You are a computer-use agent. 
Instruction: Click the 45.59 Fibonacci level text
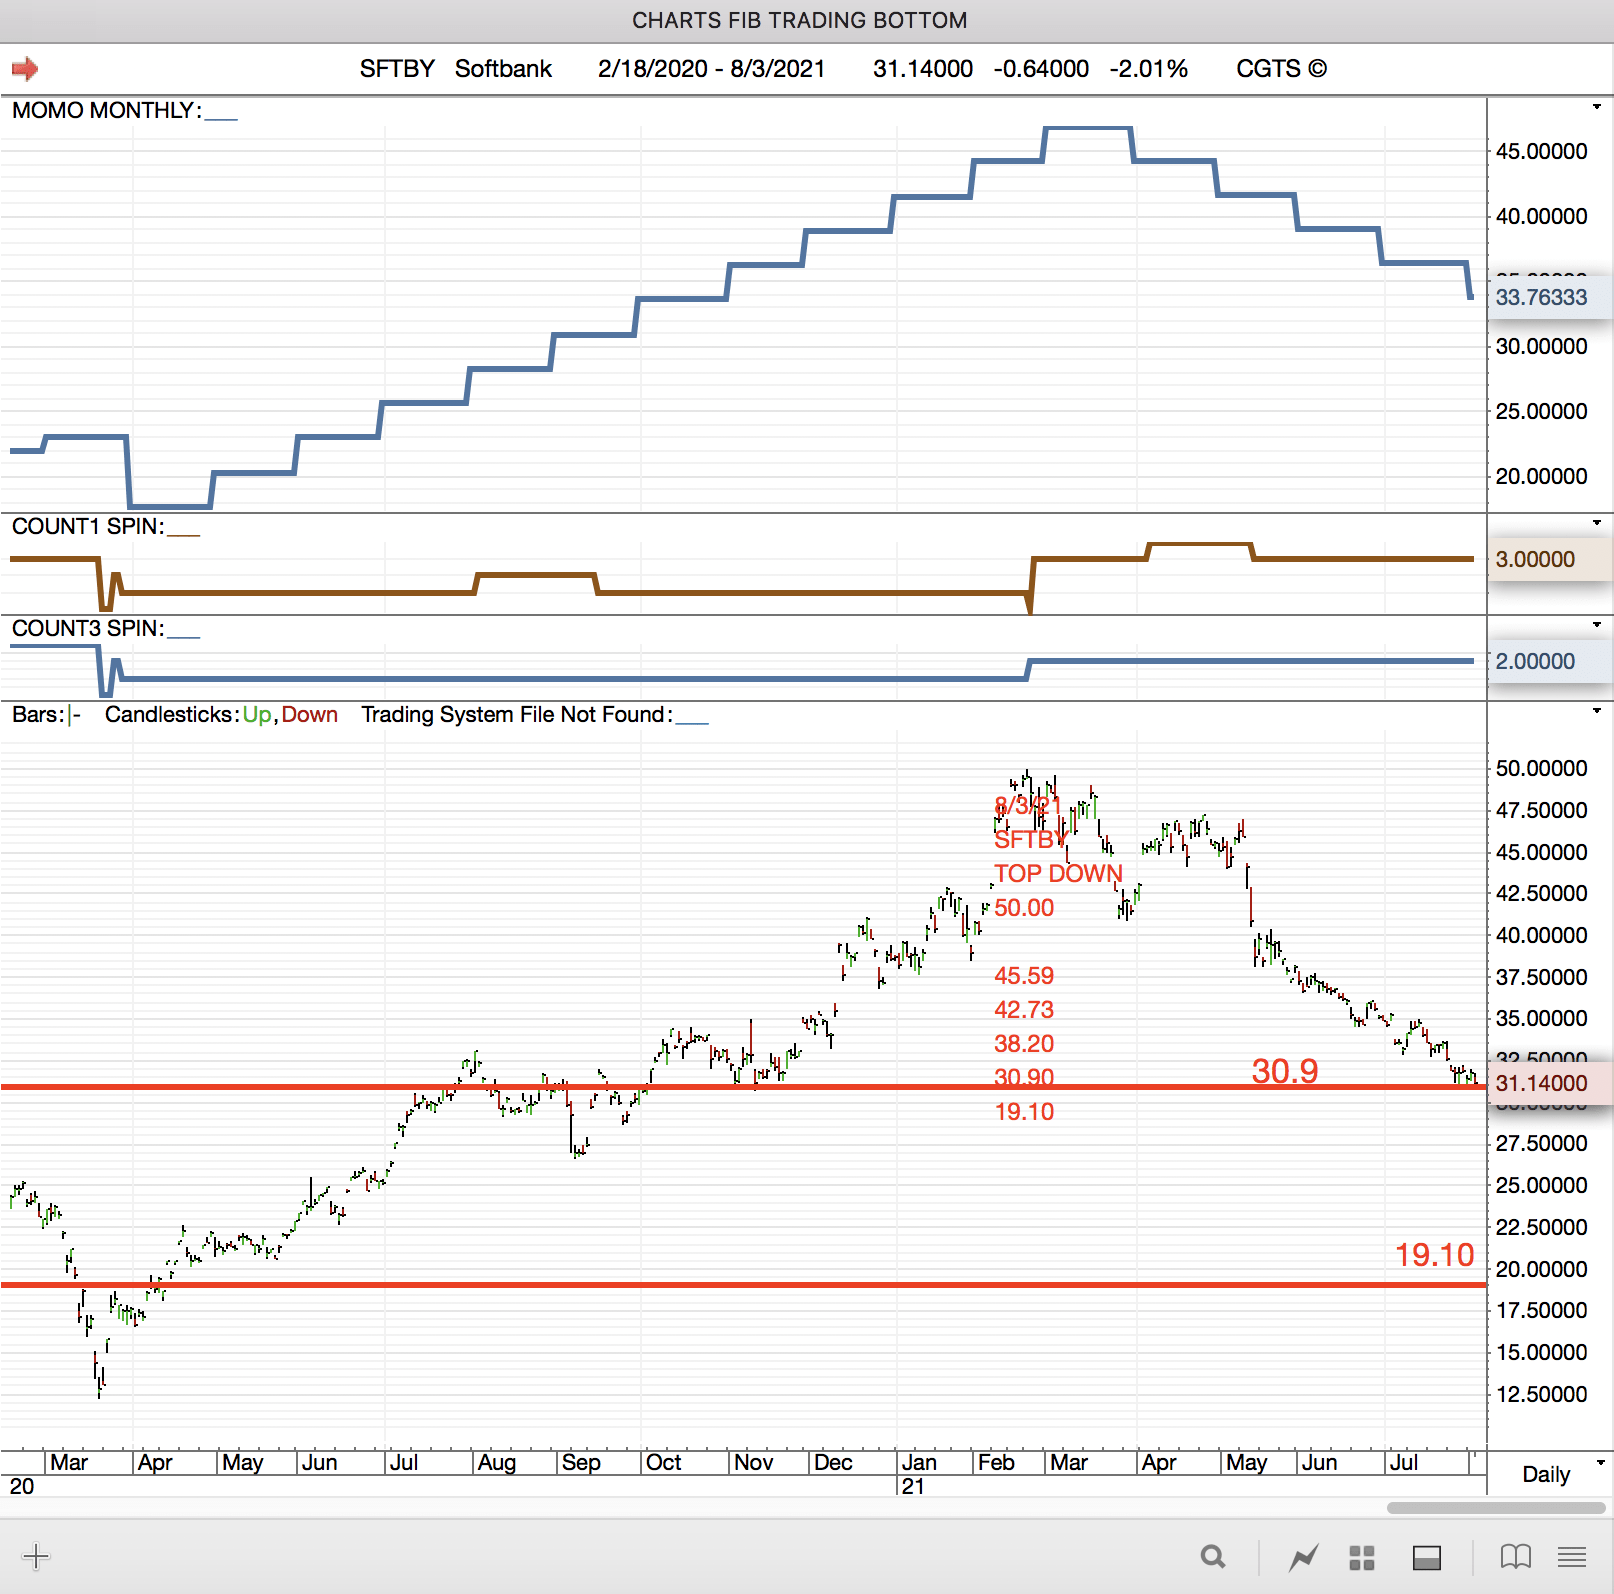[x=1024, y=975]
